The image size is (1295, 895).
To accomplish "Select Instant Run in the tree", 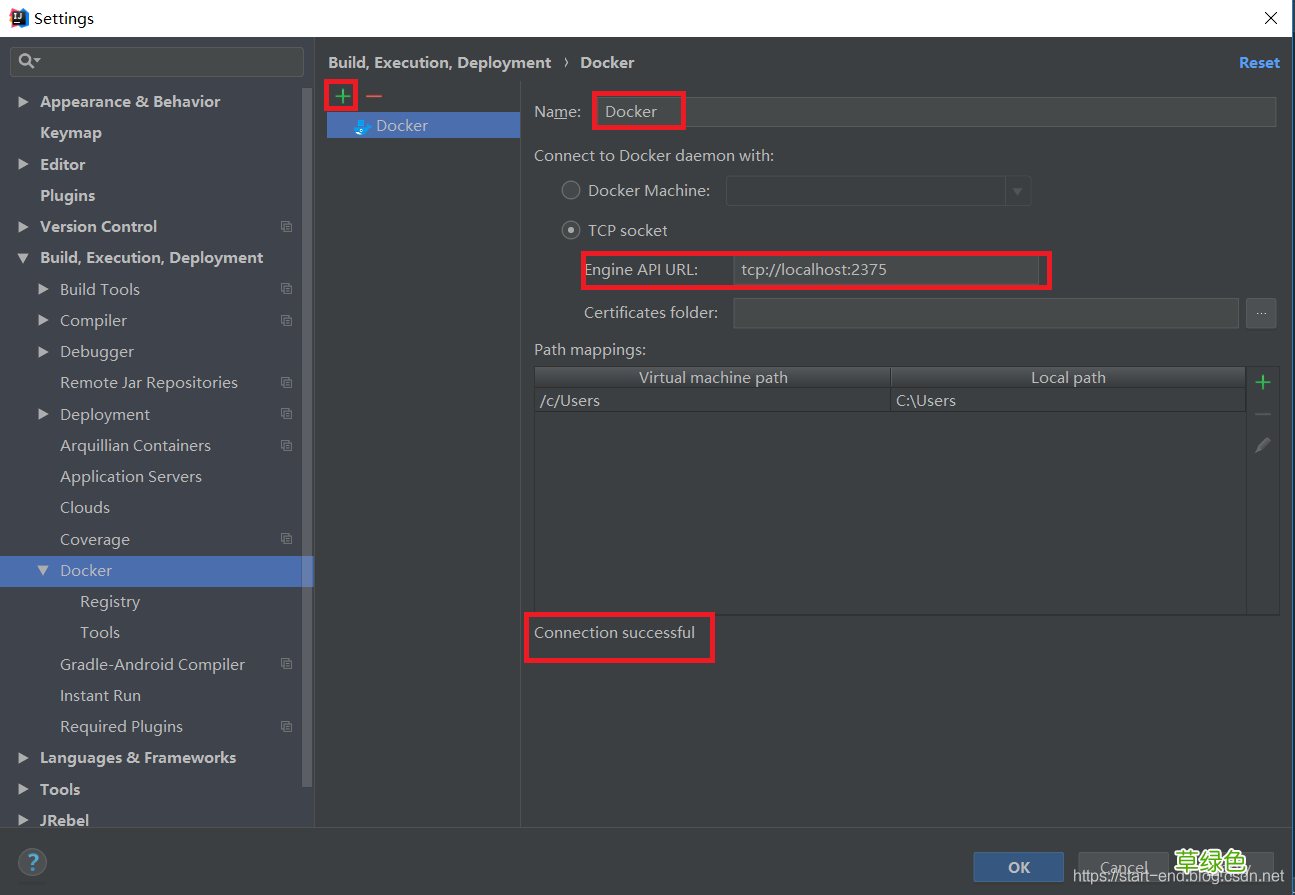I will pyautogui.click(x=100, y=696).
